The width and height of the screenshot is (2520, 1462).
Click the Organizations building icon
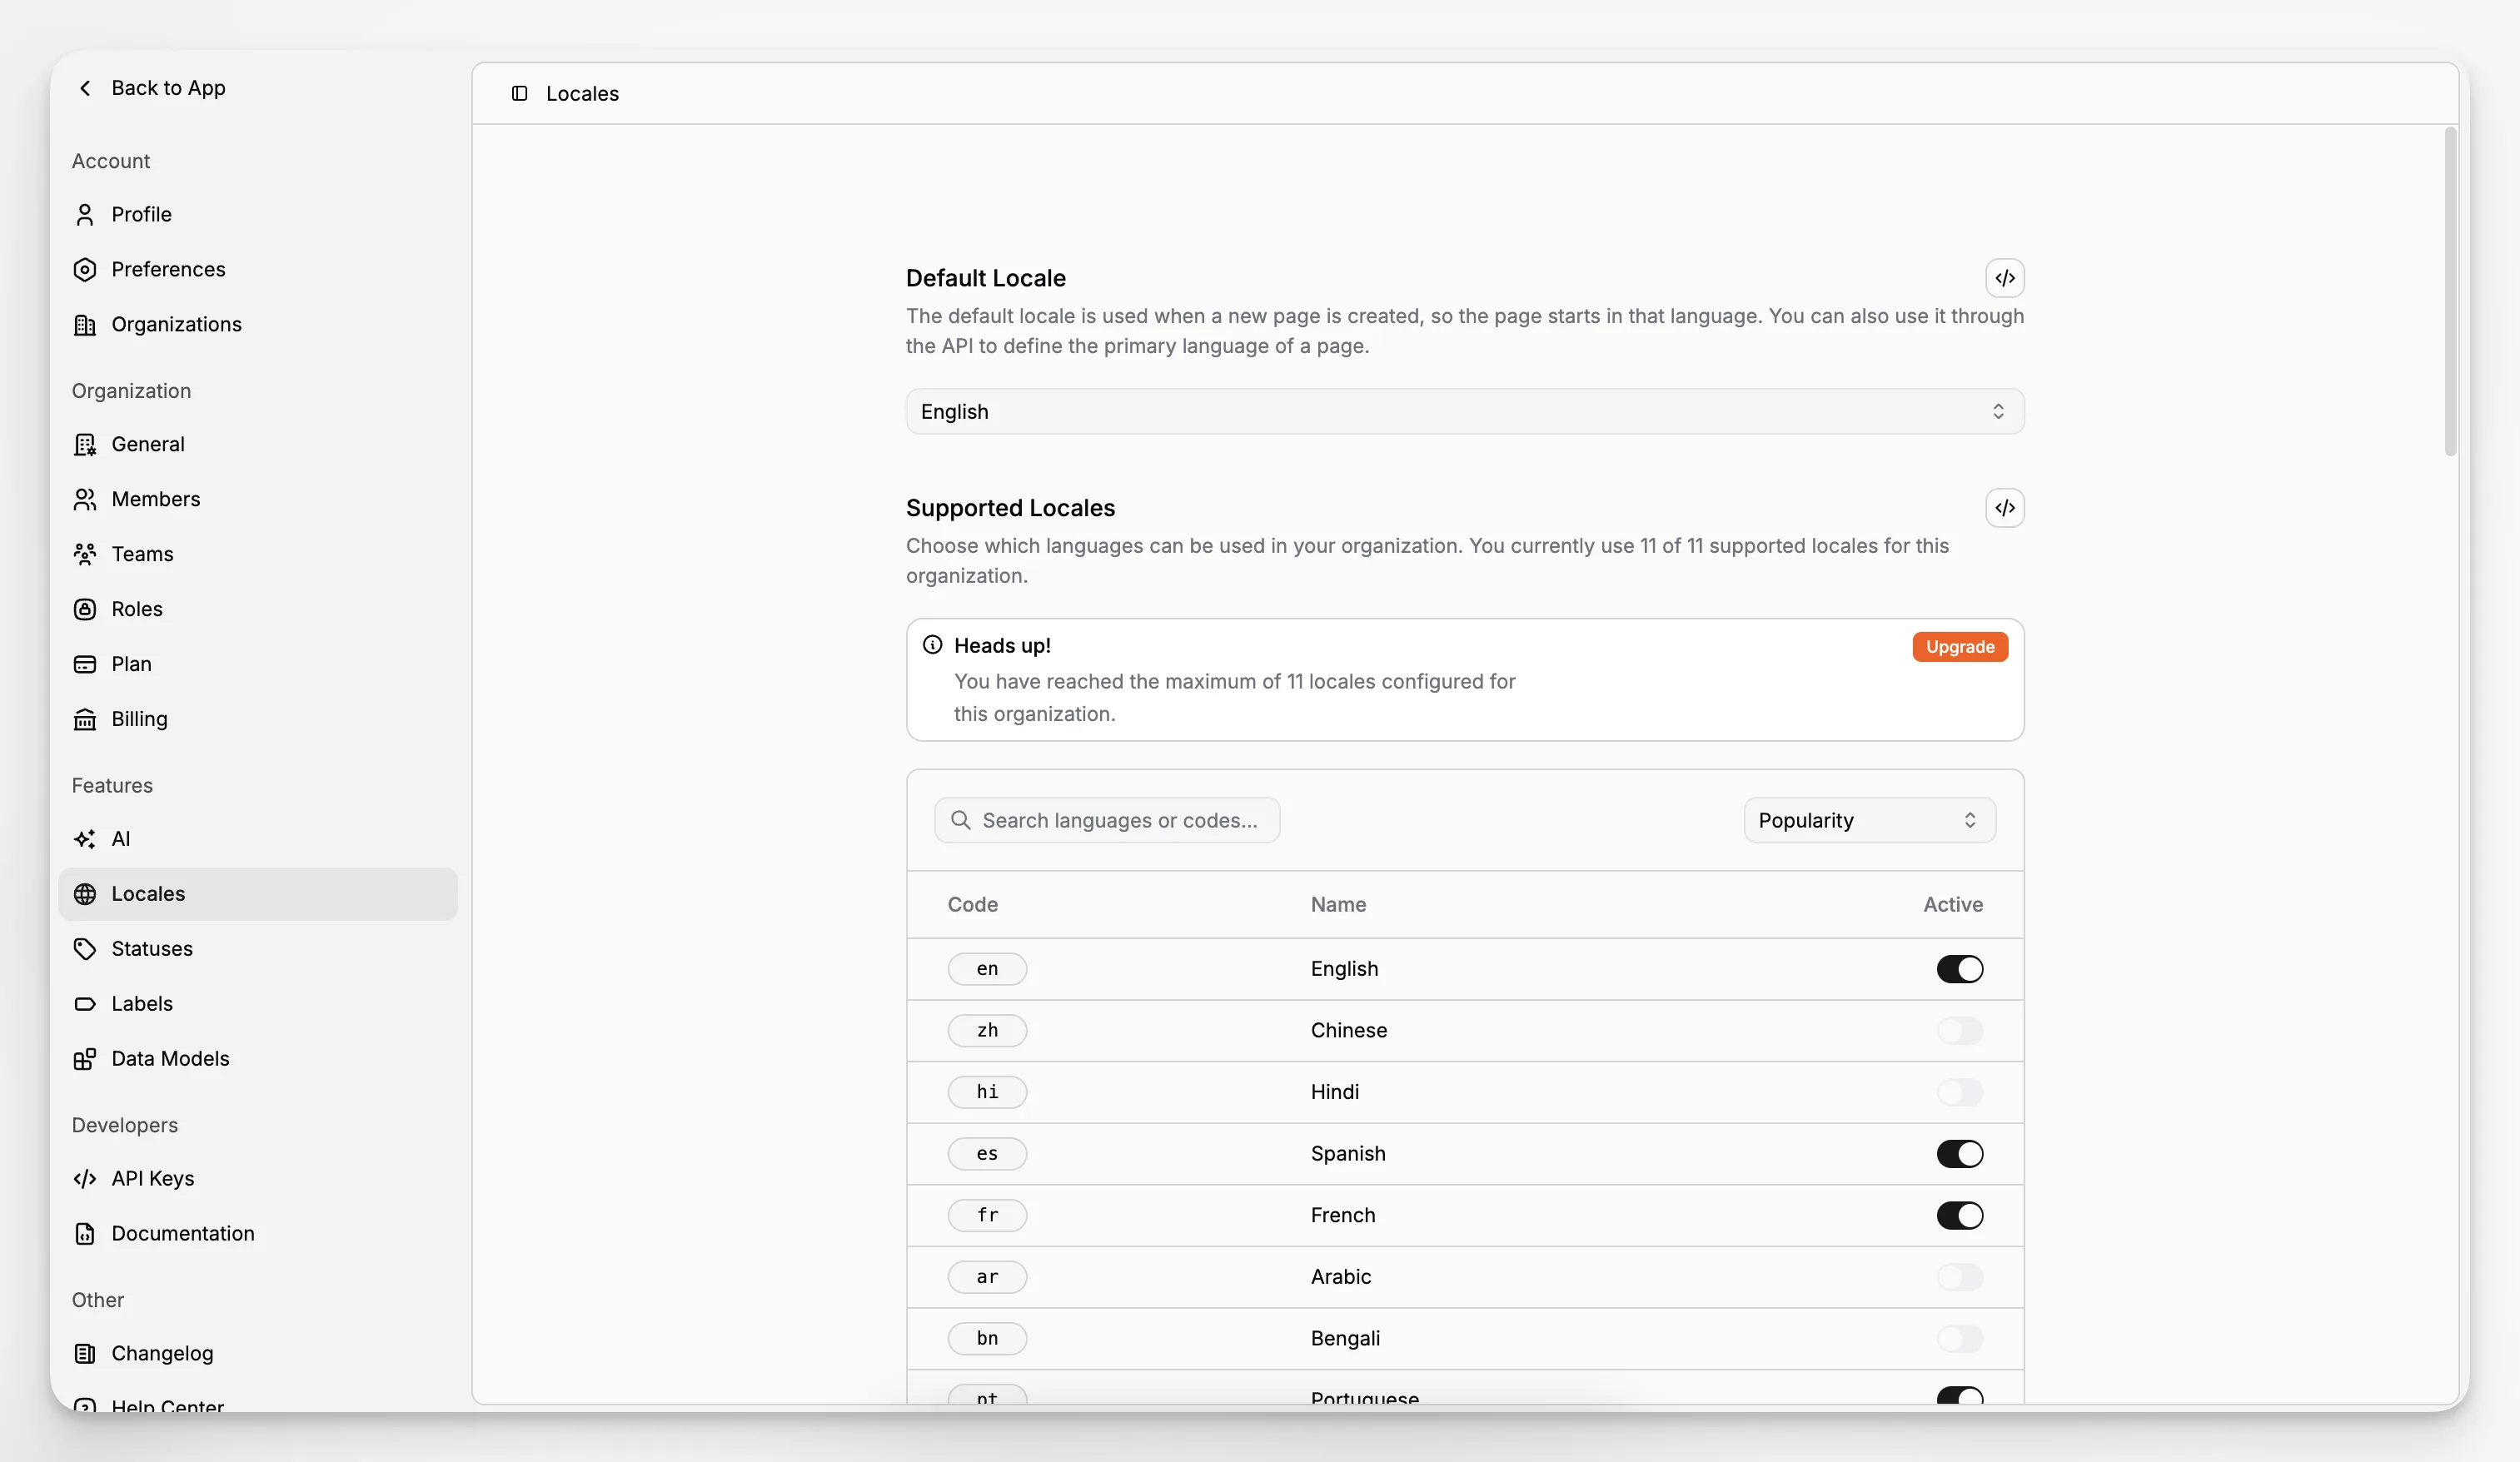85,325
